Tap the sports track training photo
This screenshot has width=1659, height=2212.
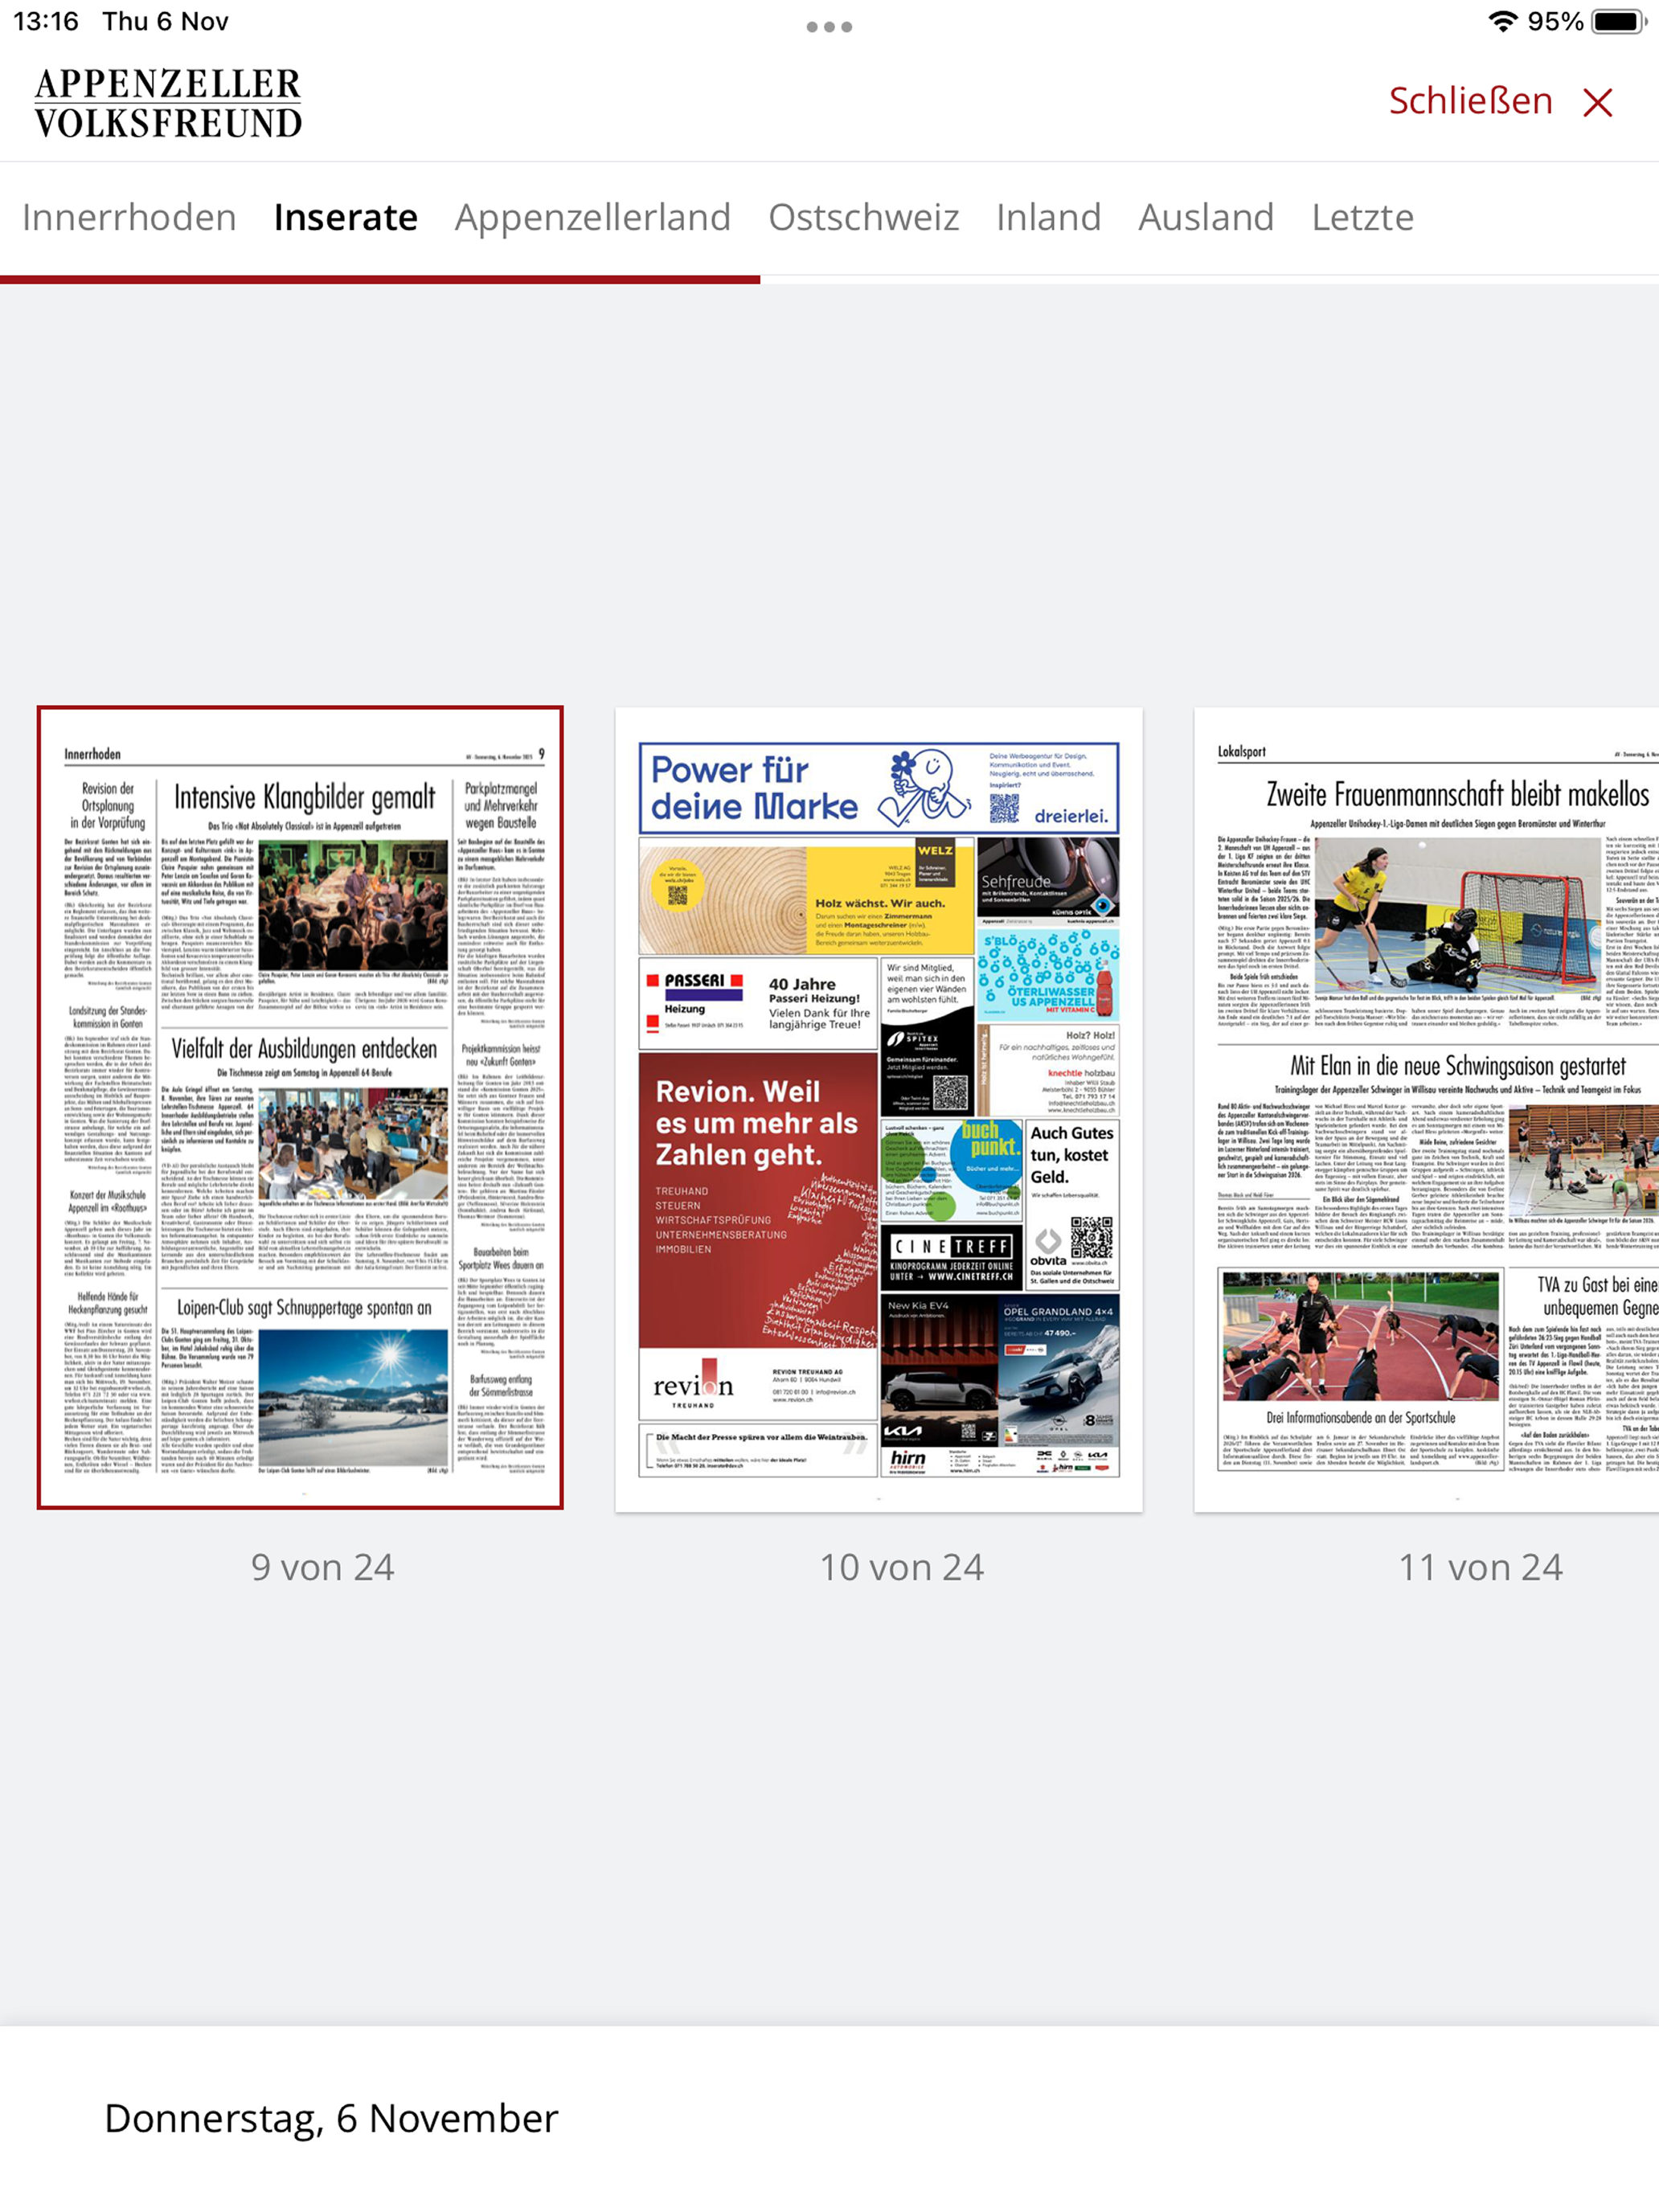point(1360,1335)
